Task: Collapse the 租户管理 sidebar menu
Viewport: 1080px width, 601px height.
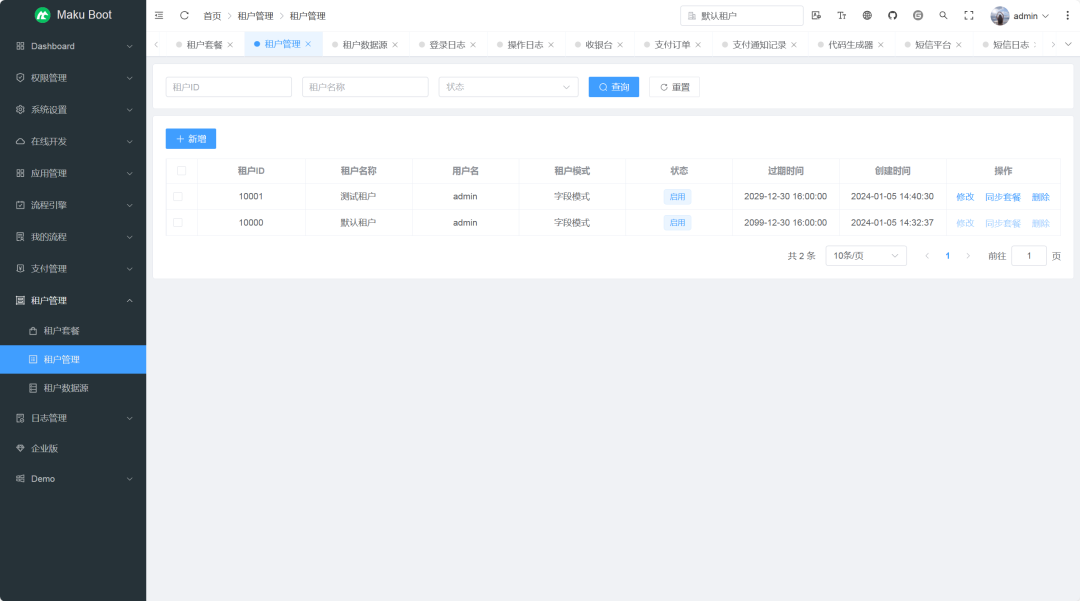Action: [73, 300]
